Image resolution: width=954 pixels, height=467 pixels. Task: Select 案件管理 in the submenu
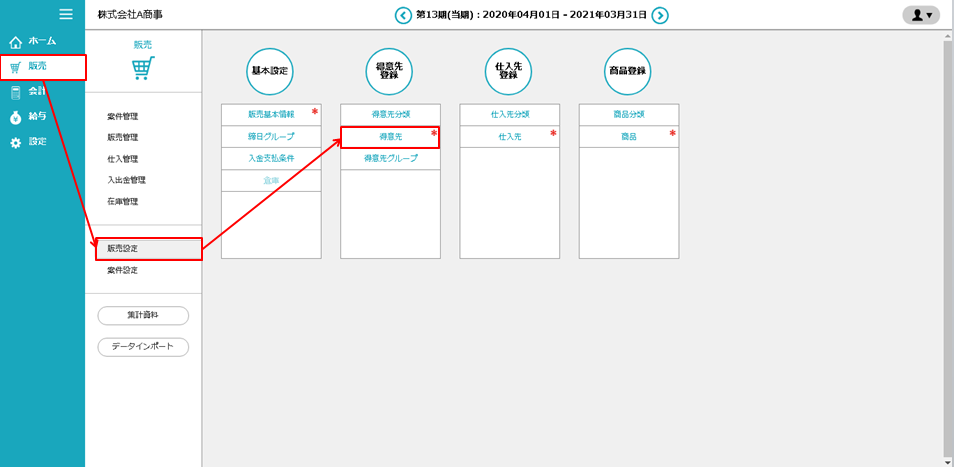(x=123, y=116)
